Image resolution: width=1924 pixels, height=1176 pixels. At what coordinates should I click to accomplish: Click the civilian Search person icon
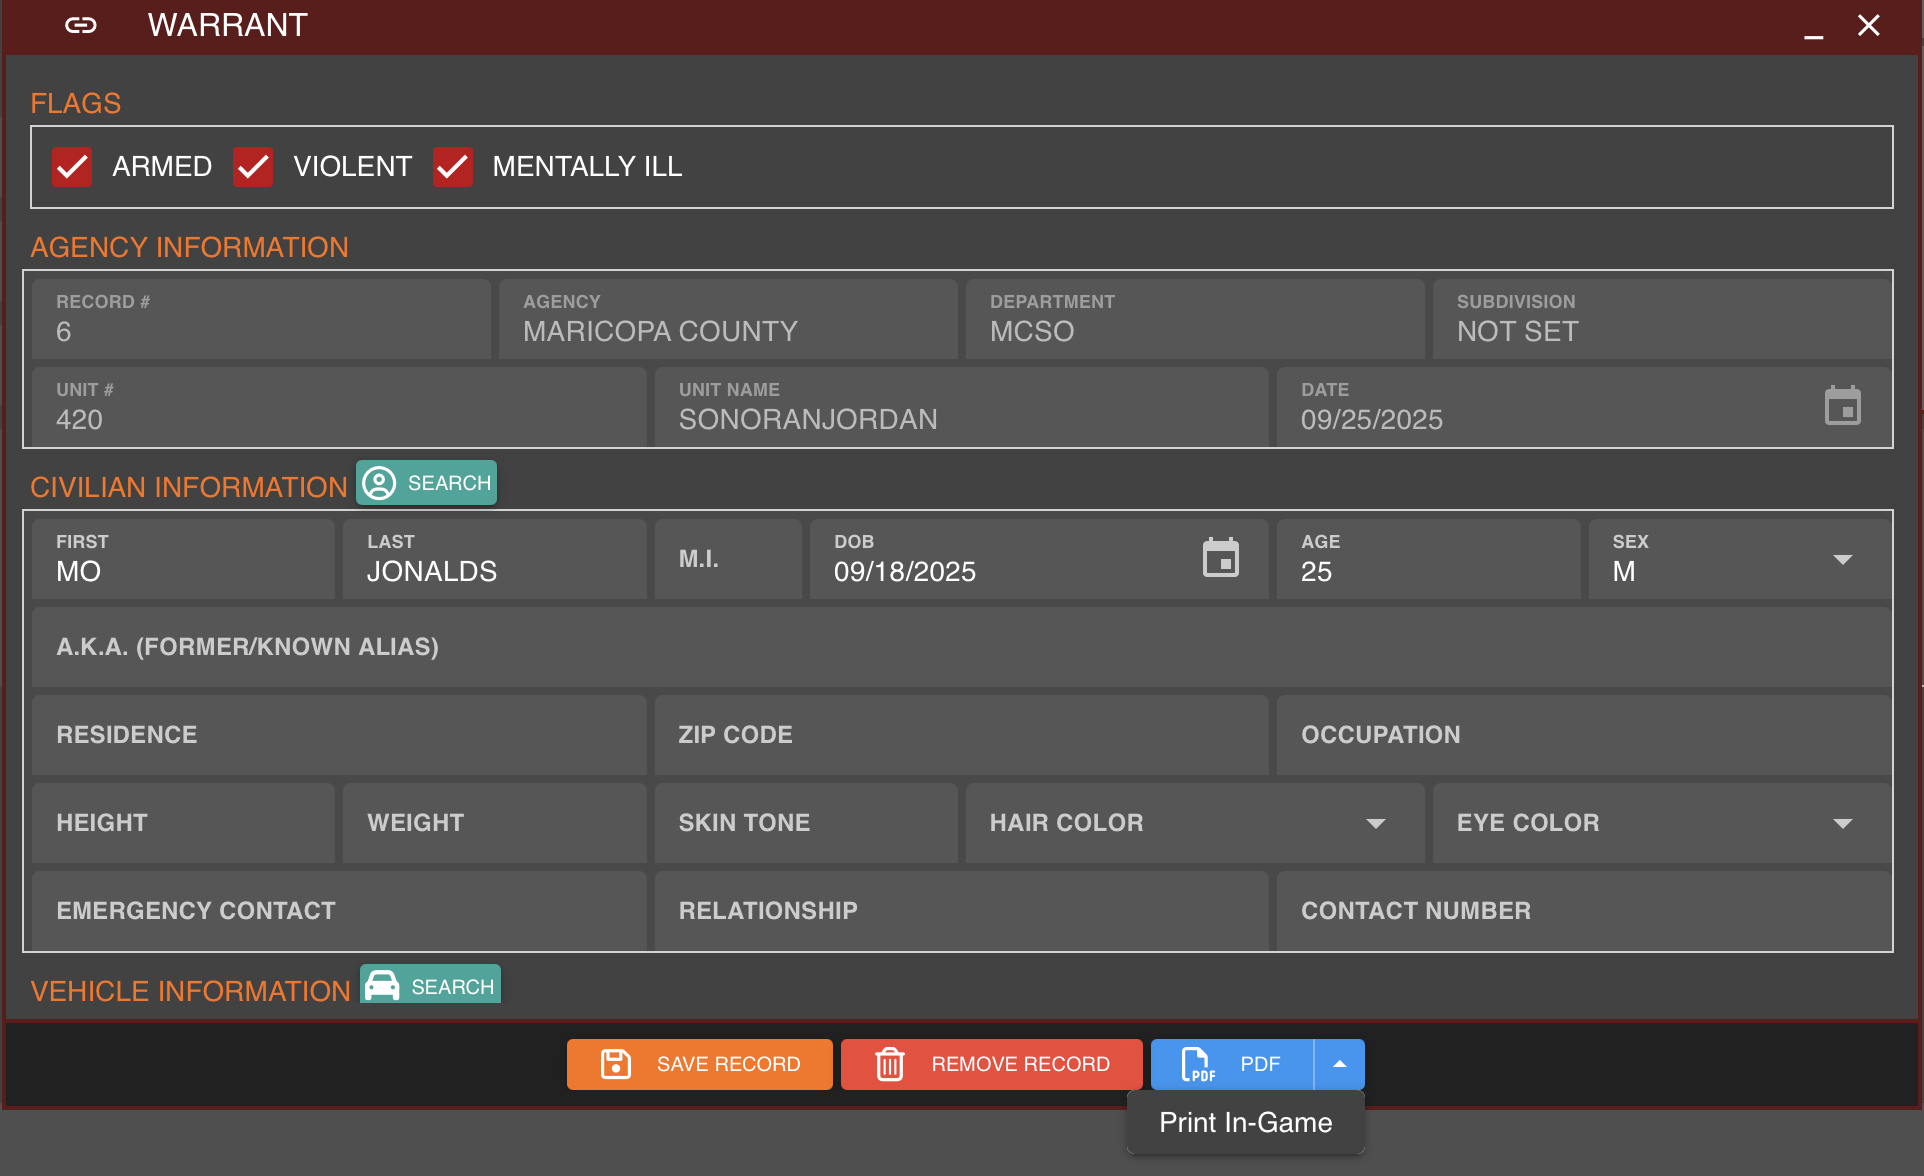(x=379, y=483)
